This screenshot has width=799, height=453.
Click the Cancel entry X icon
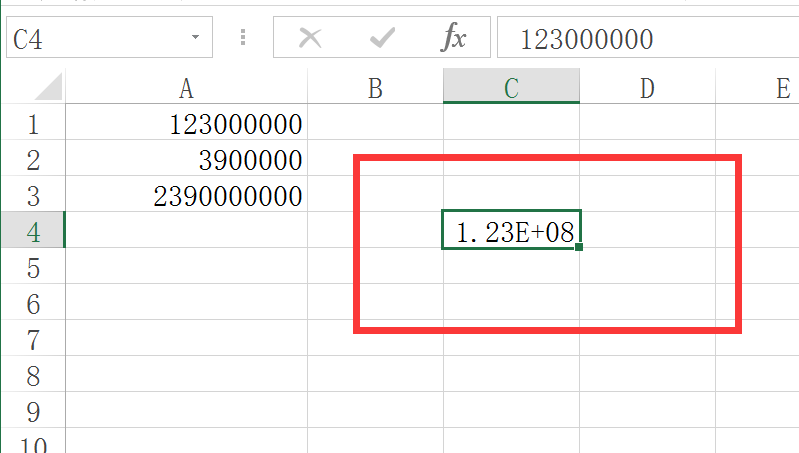310,38
